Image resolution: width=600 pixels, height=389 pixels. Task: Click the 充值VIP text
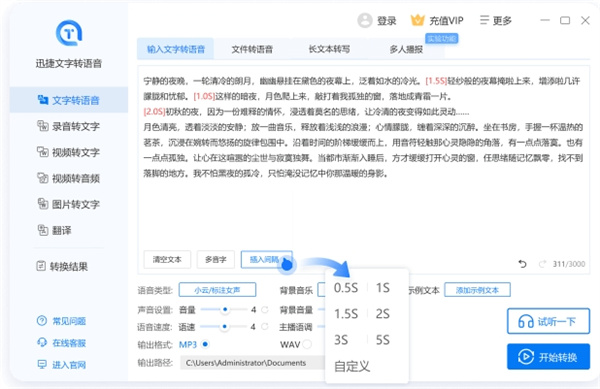pyautogui.click(x=446, y=21)
